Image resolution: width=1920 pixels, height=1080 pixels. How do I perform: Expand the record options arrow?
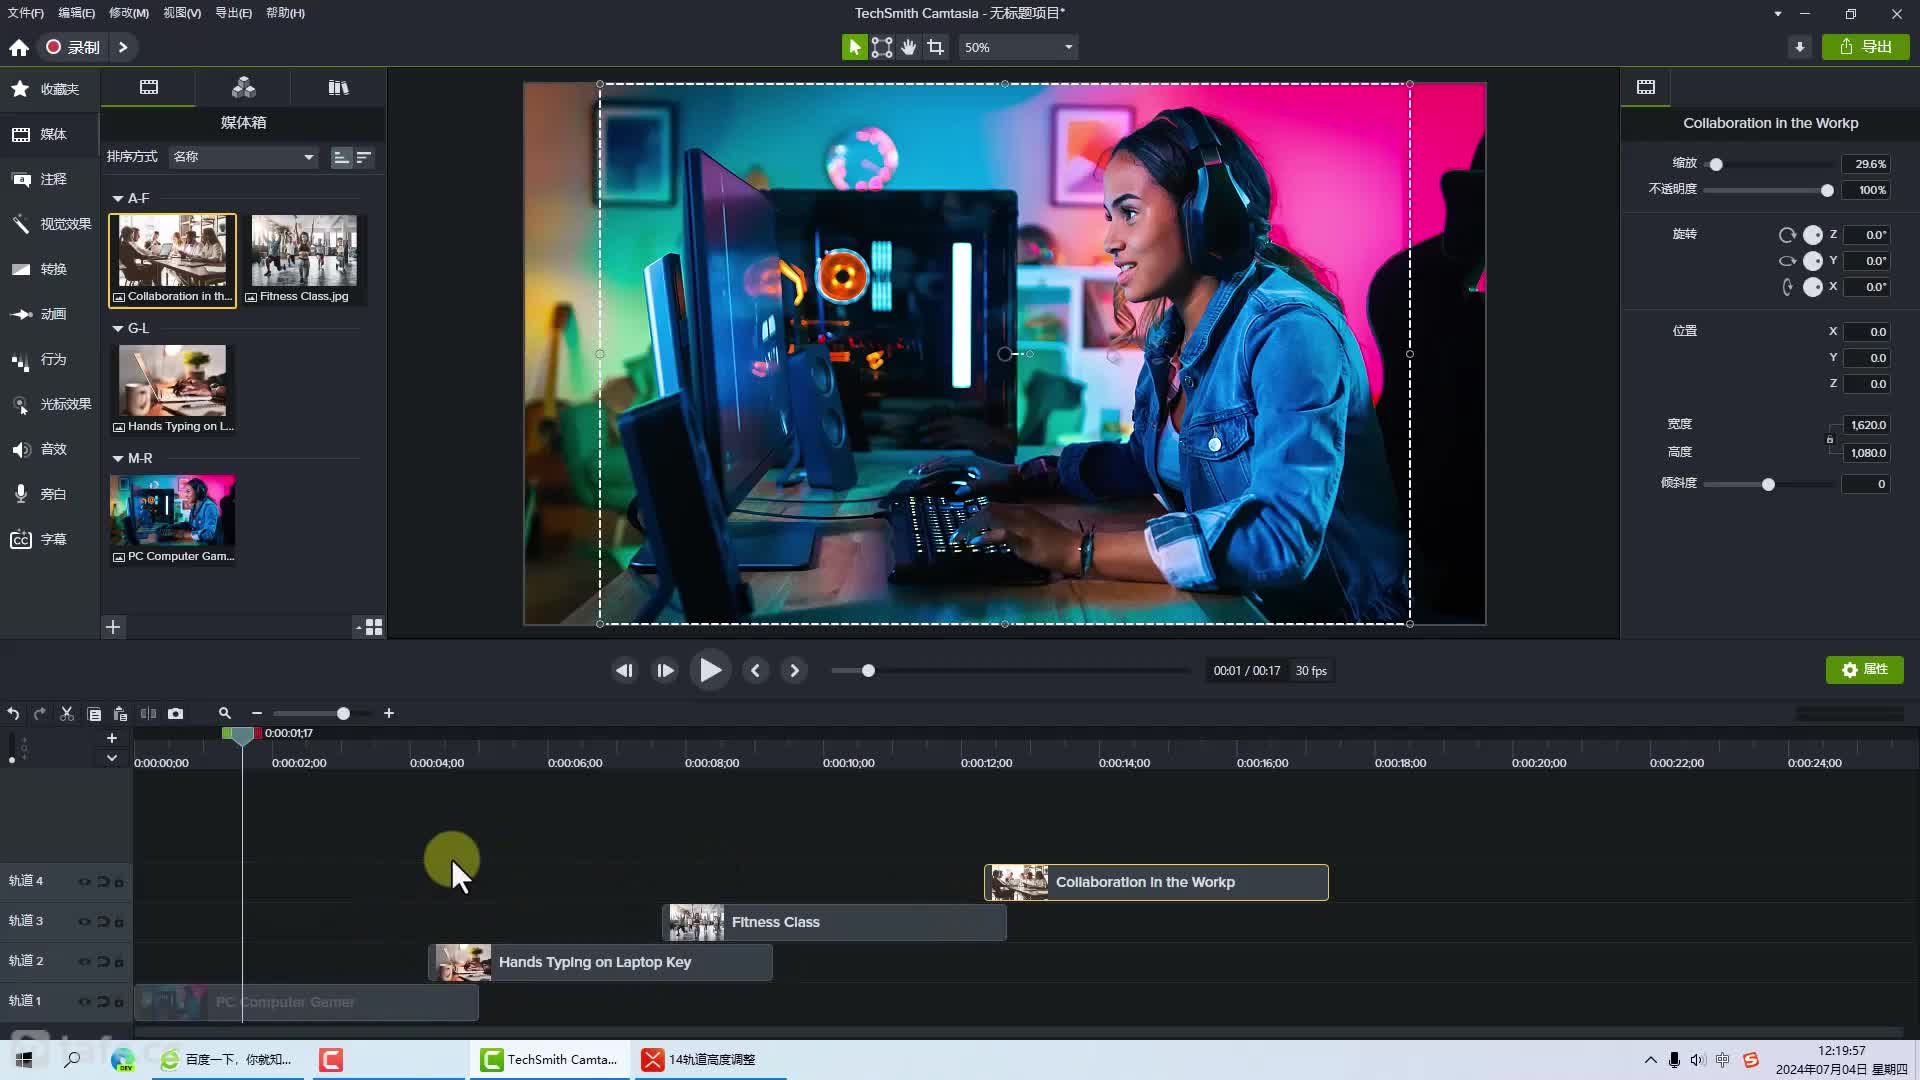[123, 47]
